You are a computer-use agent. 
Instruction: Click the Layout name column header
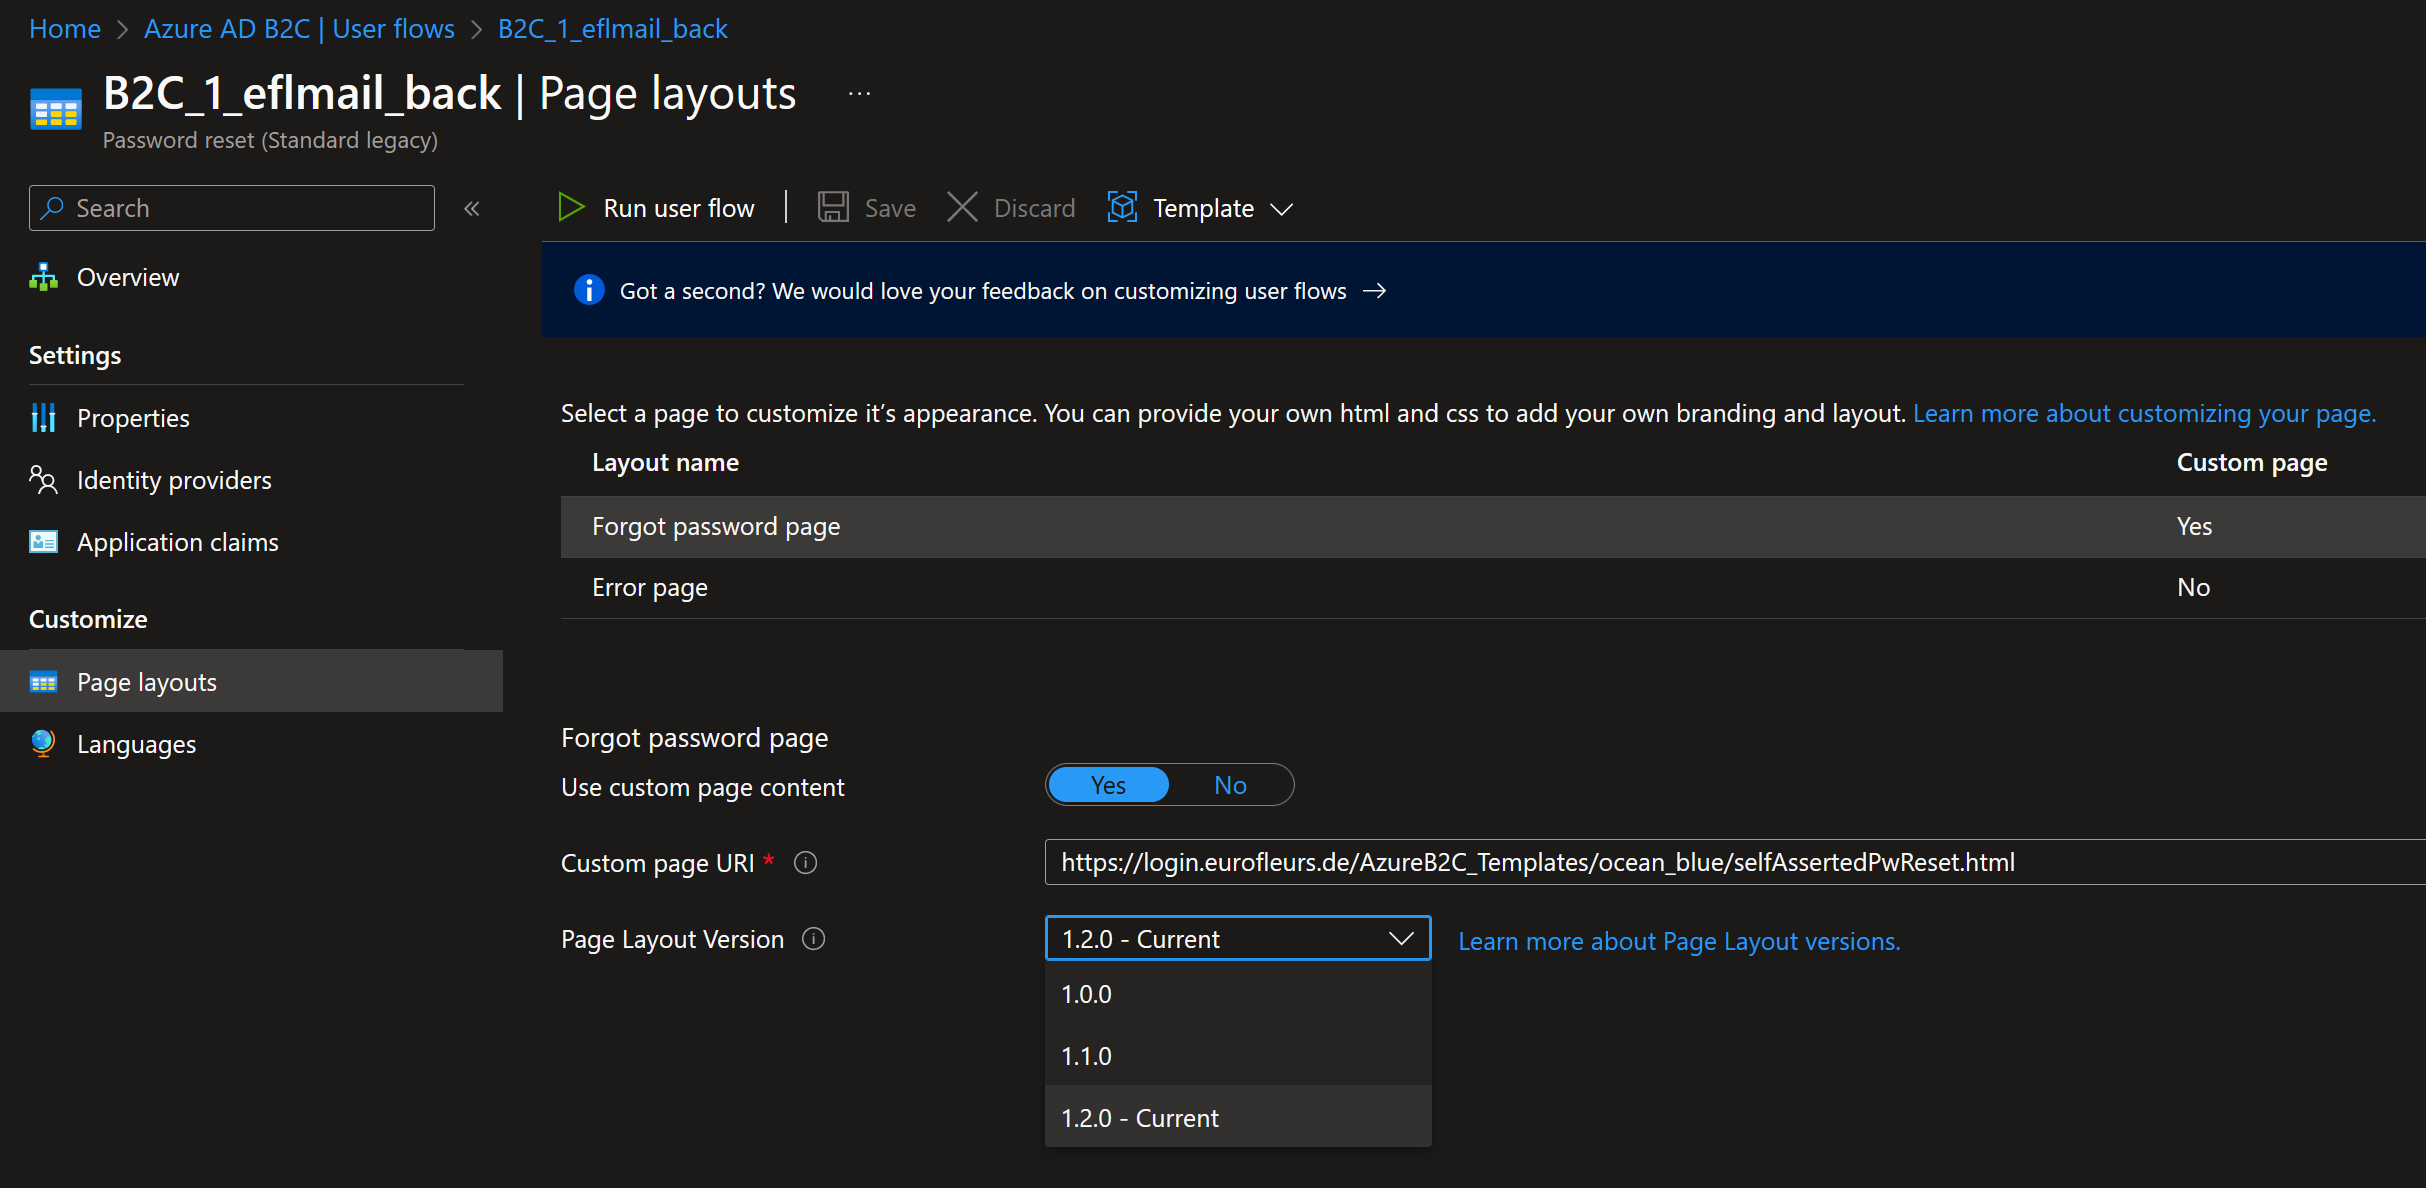click(x=665, y=463)
